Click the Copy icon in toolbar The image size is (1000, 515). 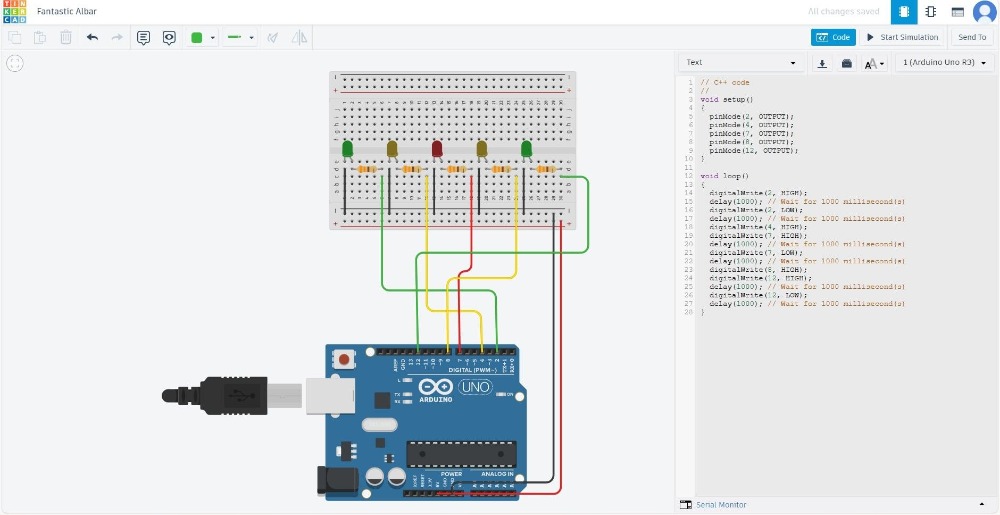(14, 38)
